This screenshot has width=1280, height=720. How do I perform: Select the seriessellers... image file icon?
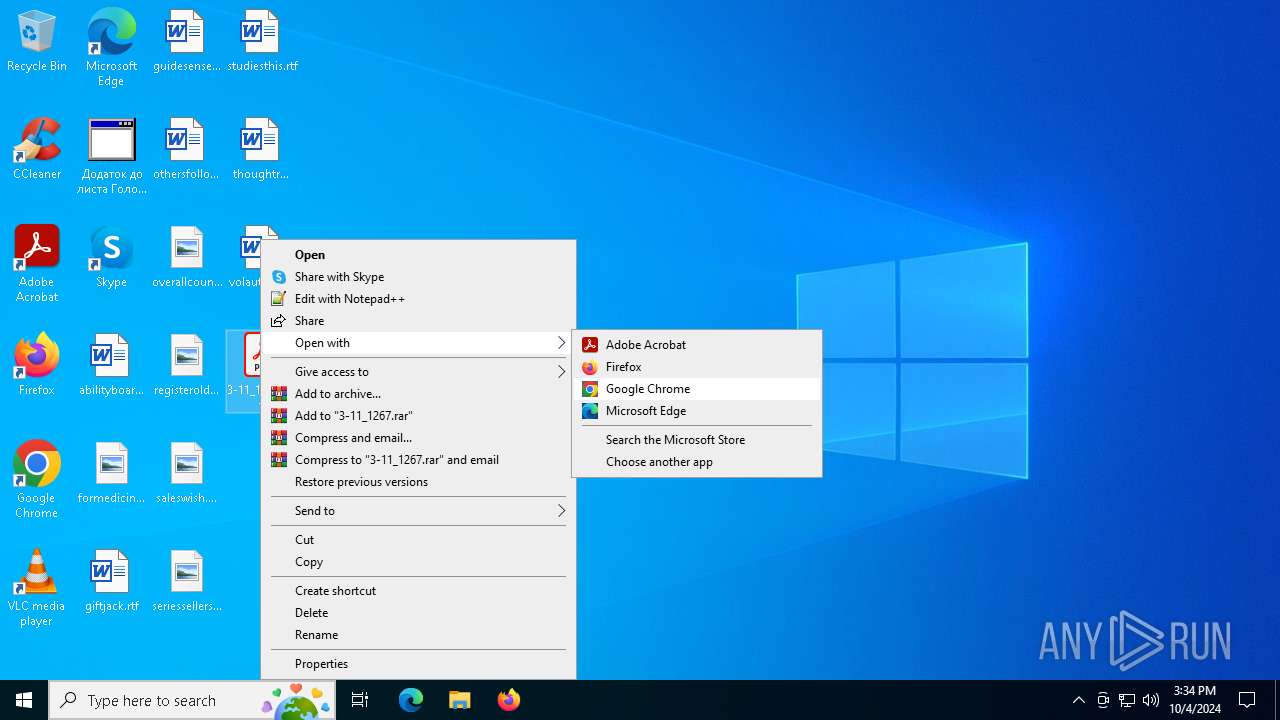(x=187, y=582)
